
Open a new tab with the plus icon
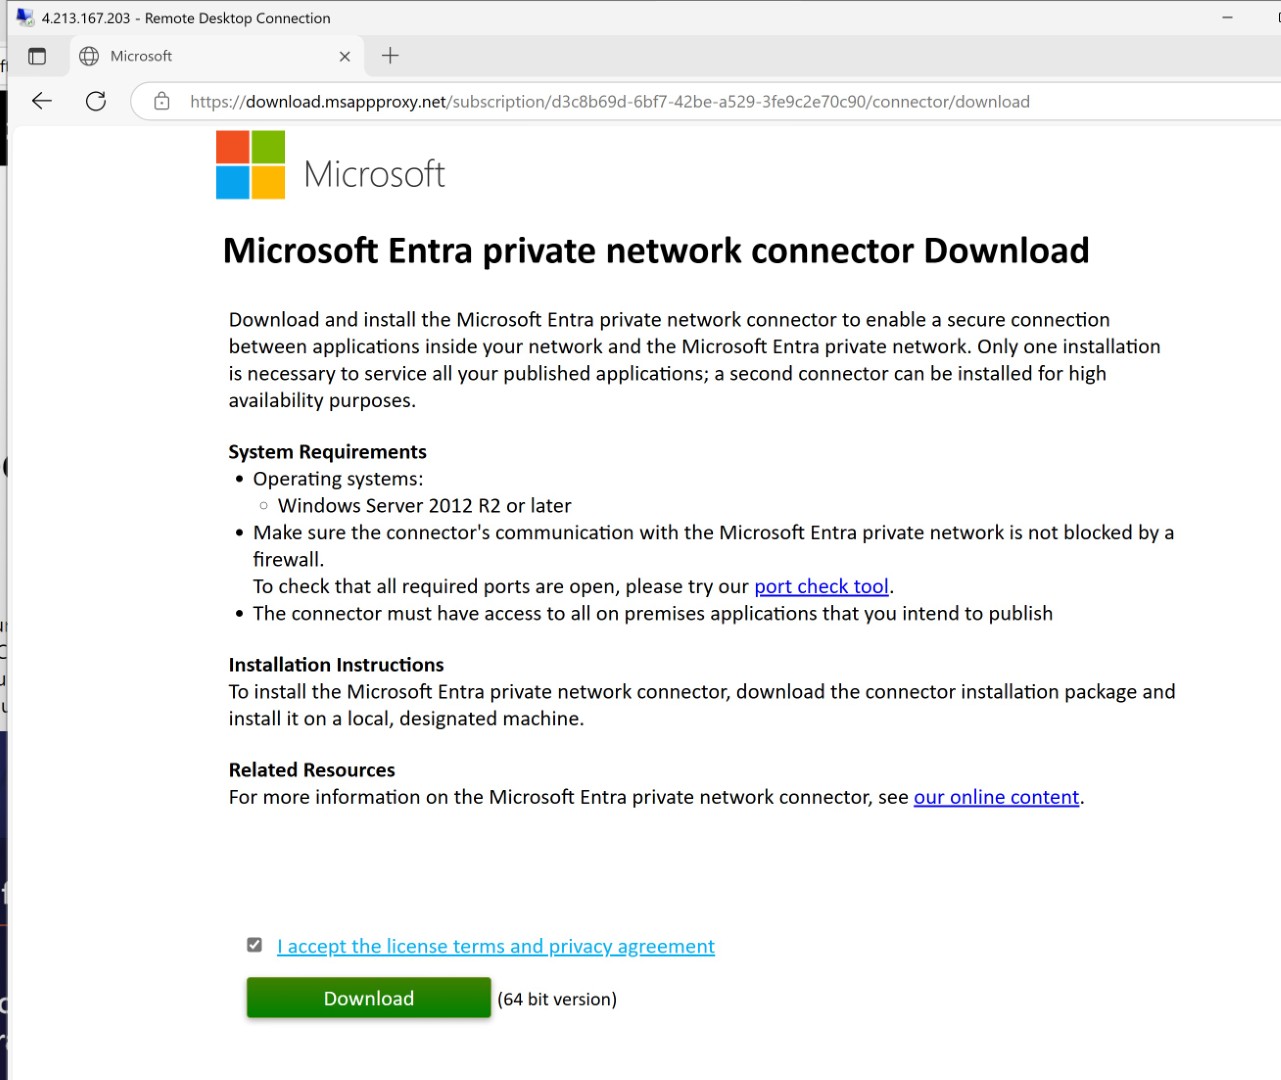point(390,56)
